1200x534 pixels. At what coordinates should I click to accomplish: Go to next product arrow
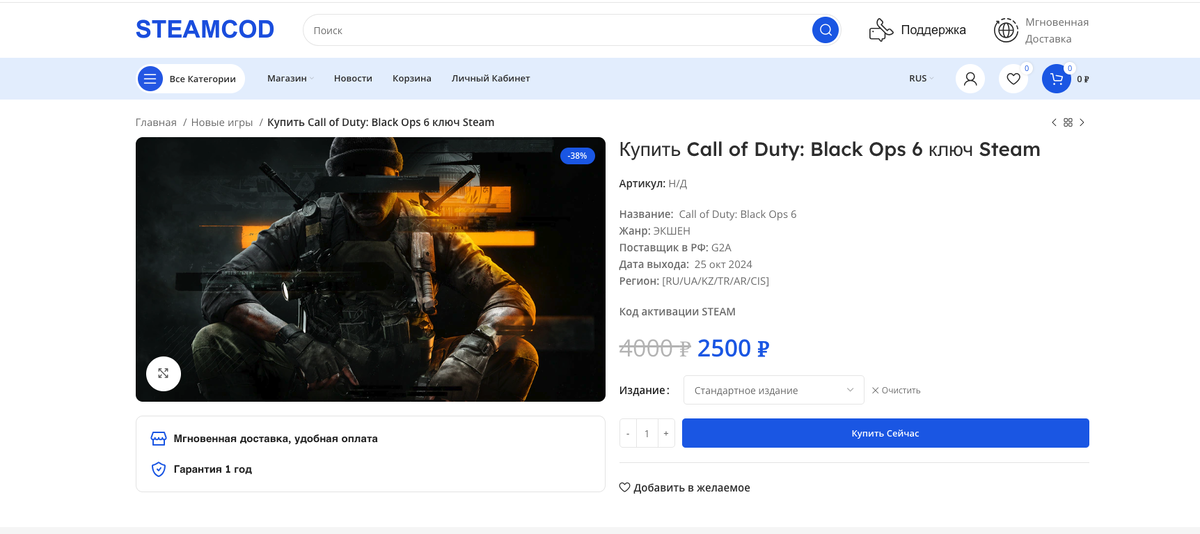click(x=1082, y=122)
